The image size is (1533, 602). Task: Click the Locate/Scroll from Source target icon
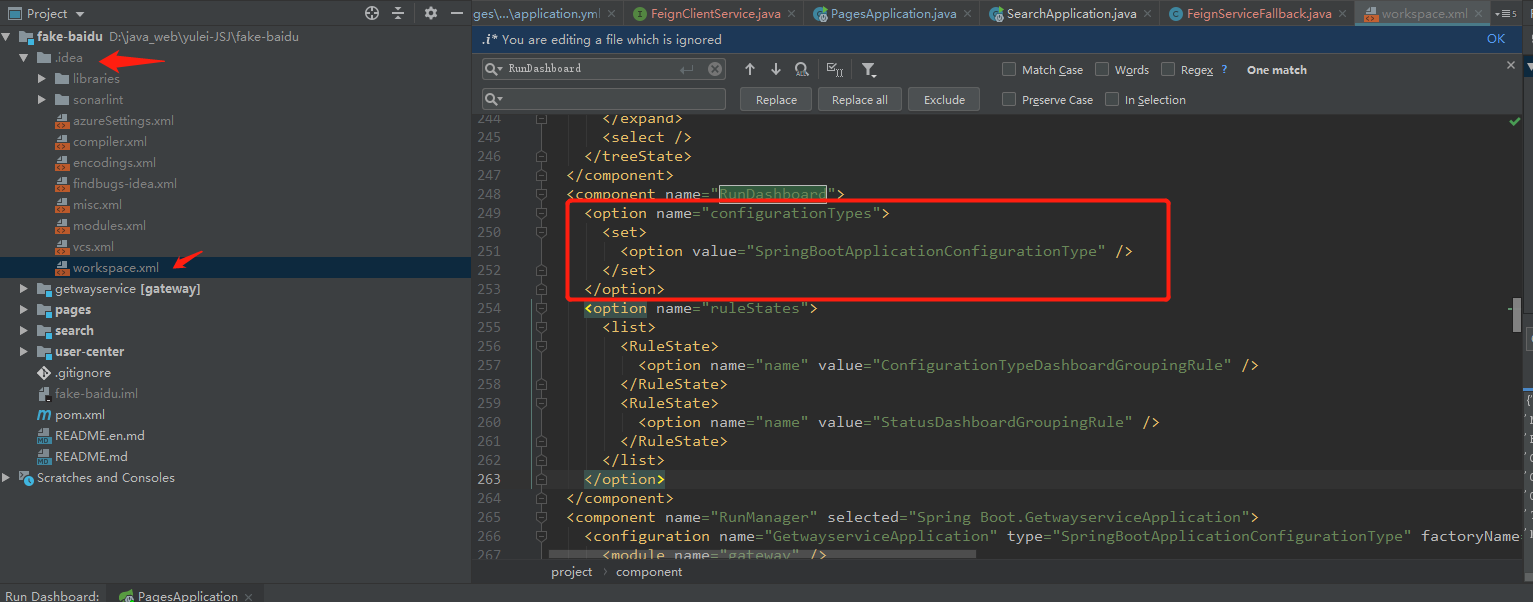point(372,13)
